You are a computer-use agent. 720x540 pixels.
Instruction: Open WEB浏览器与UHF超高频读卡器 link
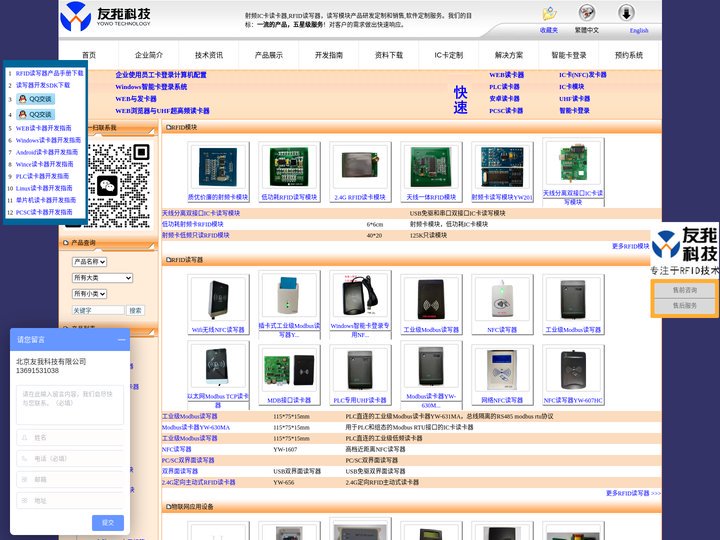pos(162,111)
